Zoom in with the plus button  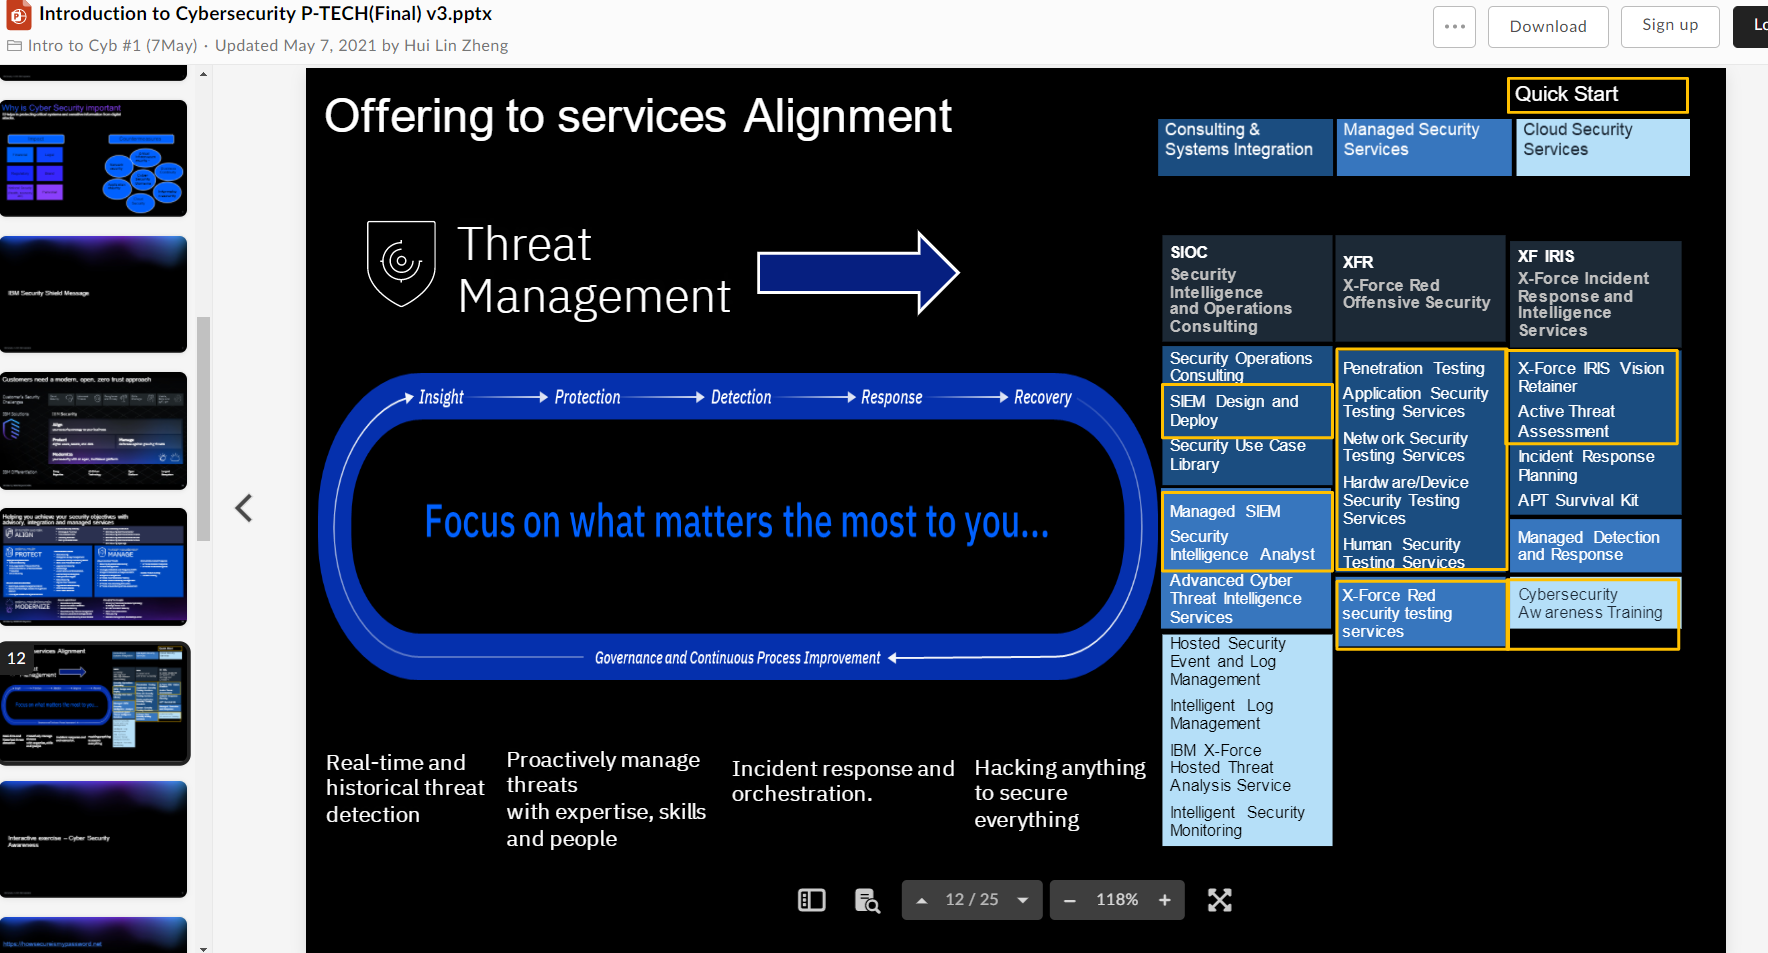(x=1165, y=900)
